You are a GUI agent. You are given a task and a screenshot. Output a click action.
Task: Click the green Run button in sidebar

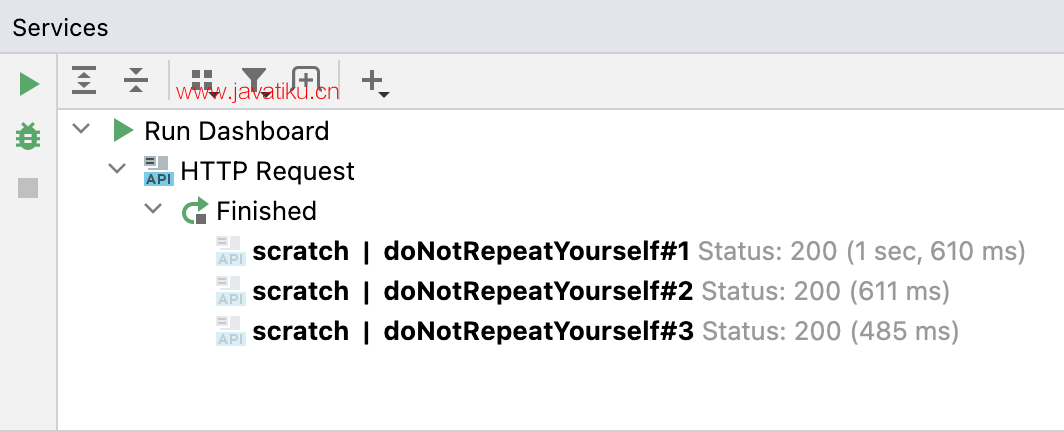click(29, 84)
